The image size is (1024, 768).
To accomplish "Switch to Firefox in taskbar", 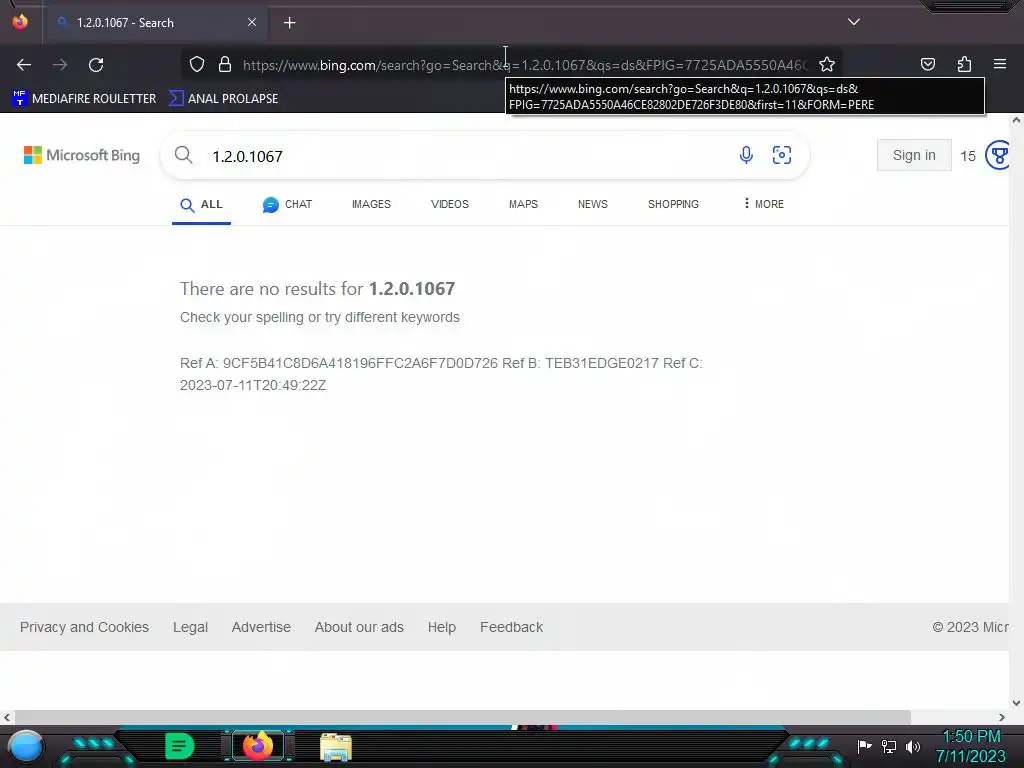I will pyautogui.click(x=257, y=746).
